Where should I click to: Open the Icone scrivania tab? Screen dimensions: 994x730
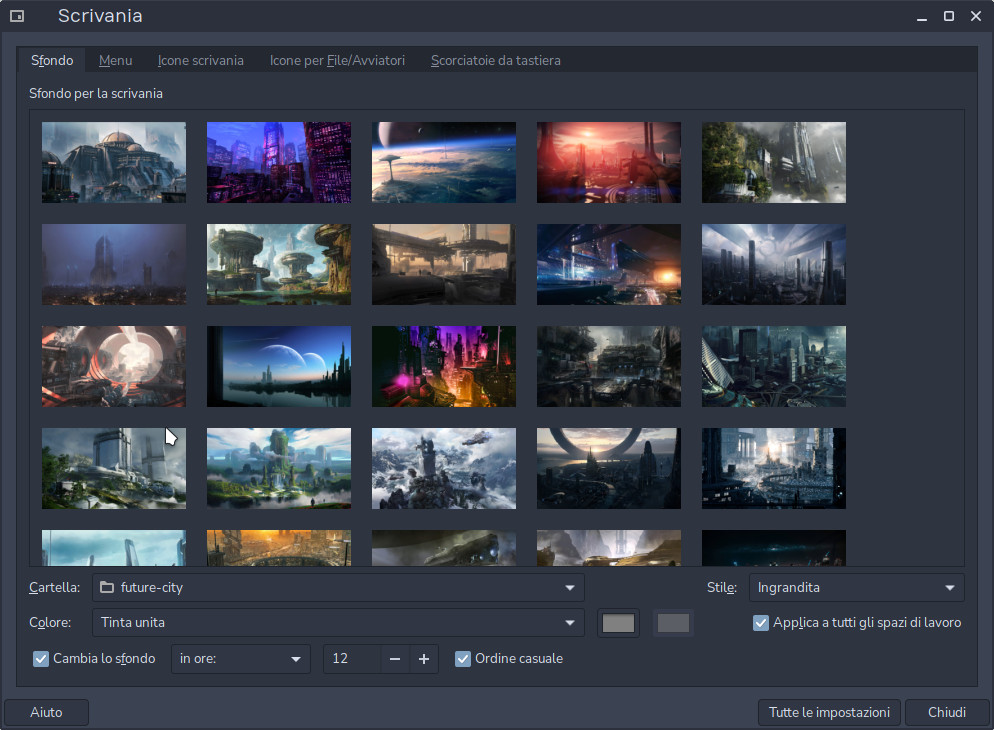click(201, 60)
